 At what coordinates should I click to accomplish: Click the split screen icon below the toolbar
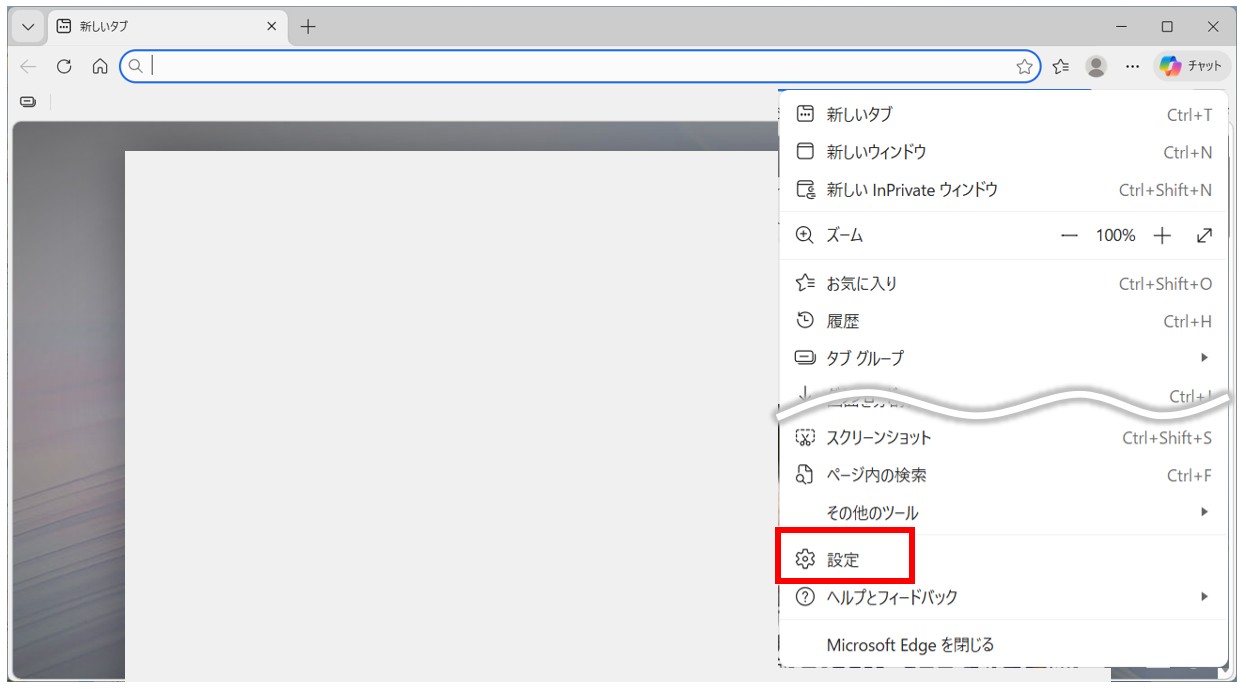point(27,101)
